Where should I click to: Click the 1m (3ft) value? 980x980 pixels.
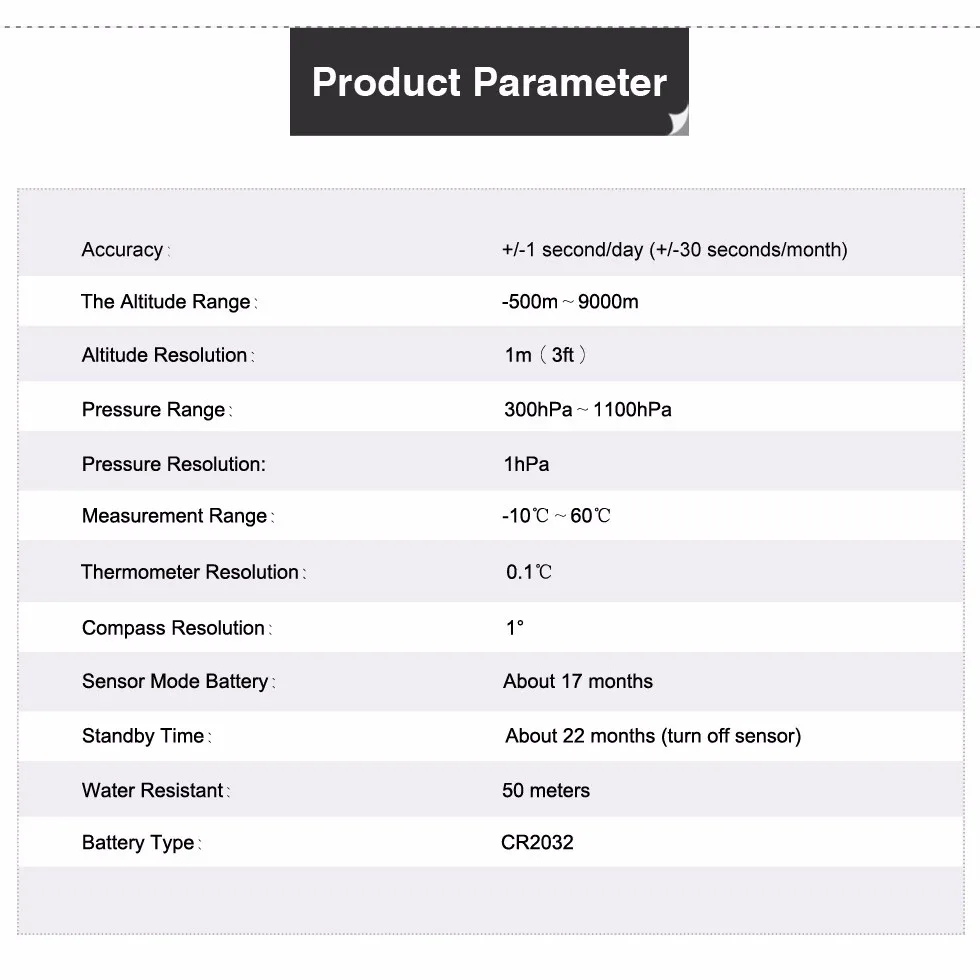(545, 355)
